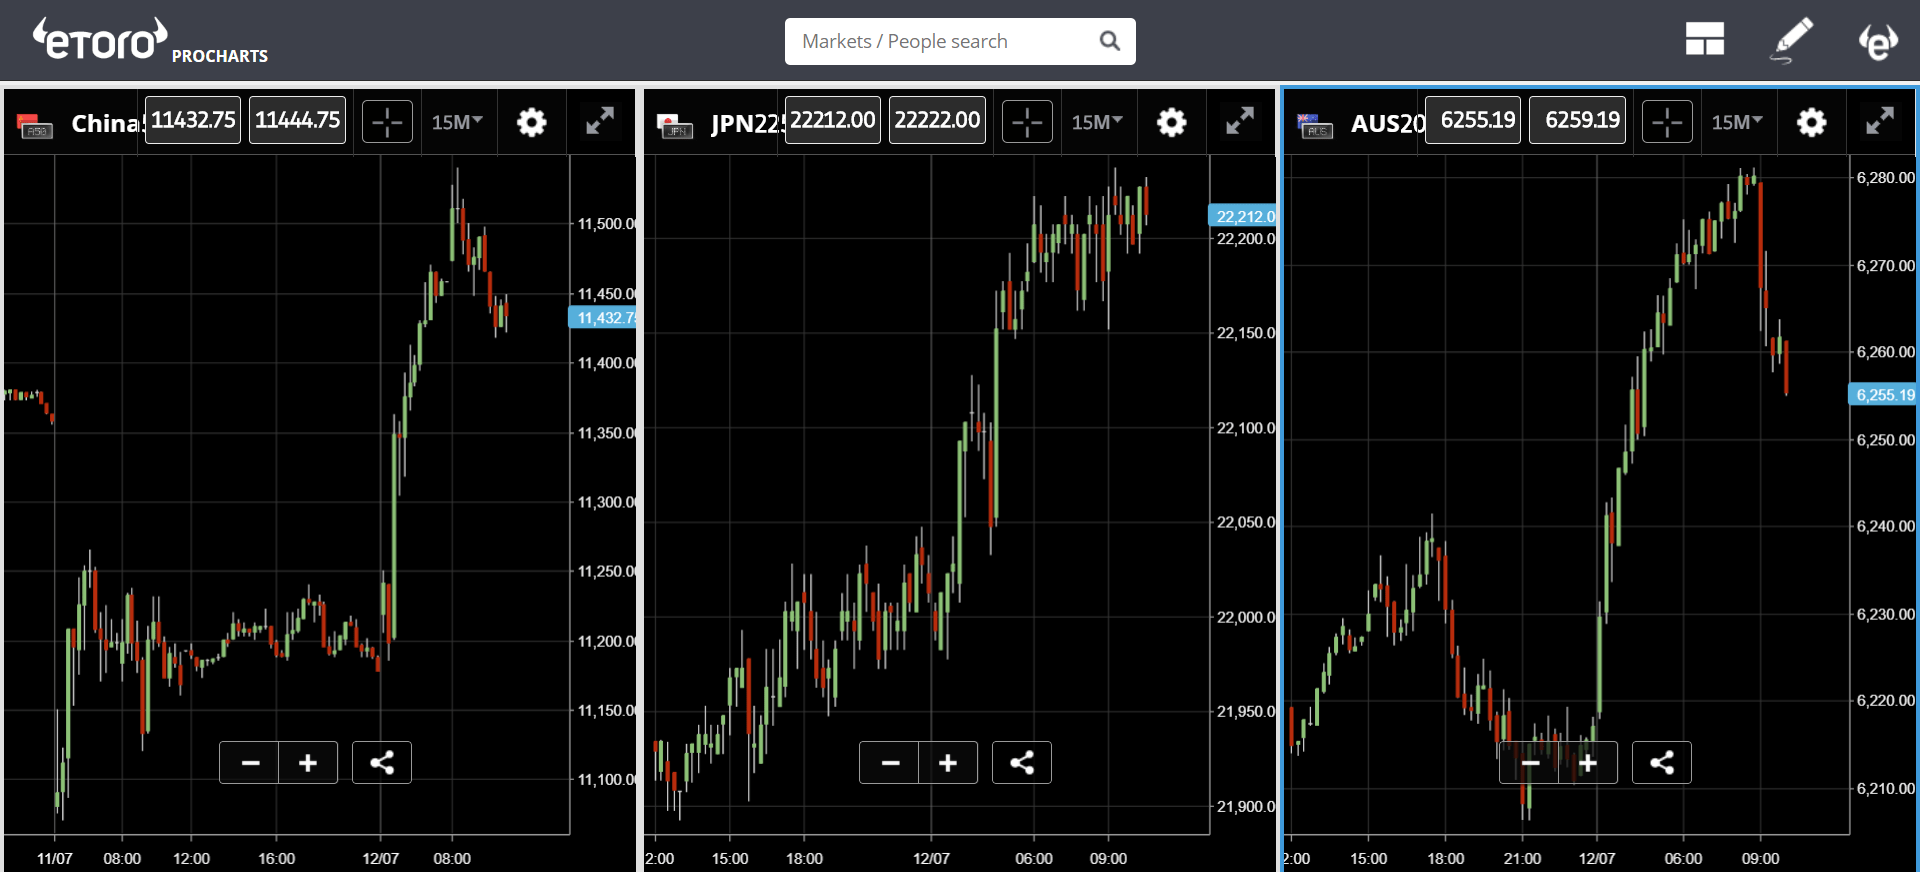Expand the AUS200 chart to fullscreen

coord(1879,121)
